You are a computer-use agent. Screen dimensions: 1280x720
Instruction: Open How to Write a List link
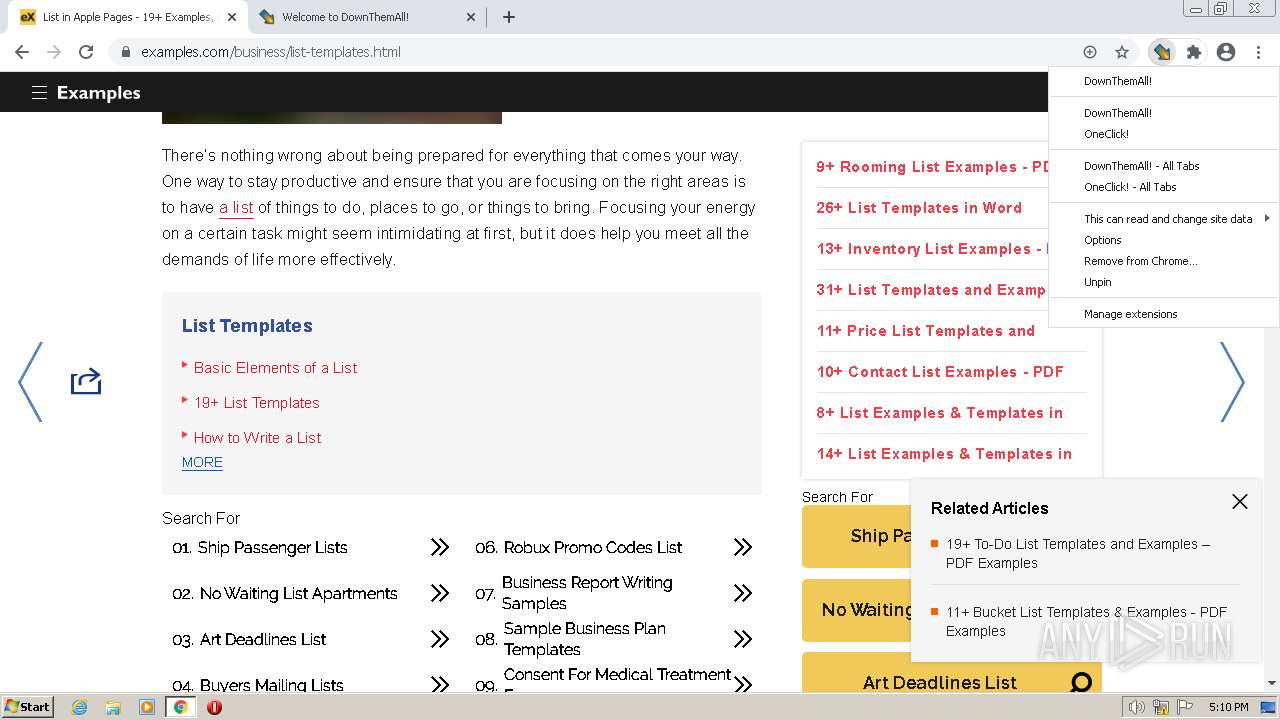[257, 438]
